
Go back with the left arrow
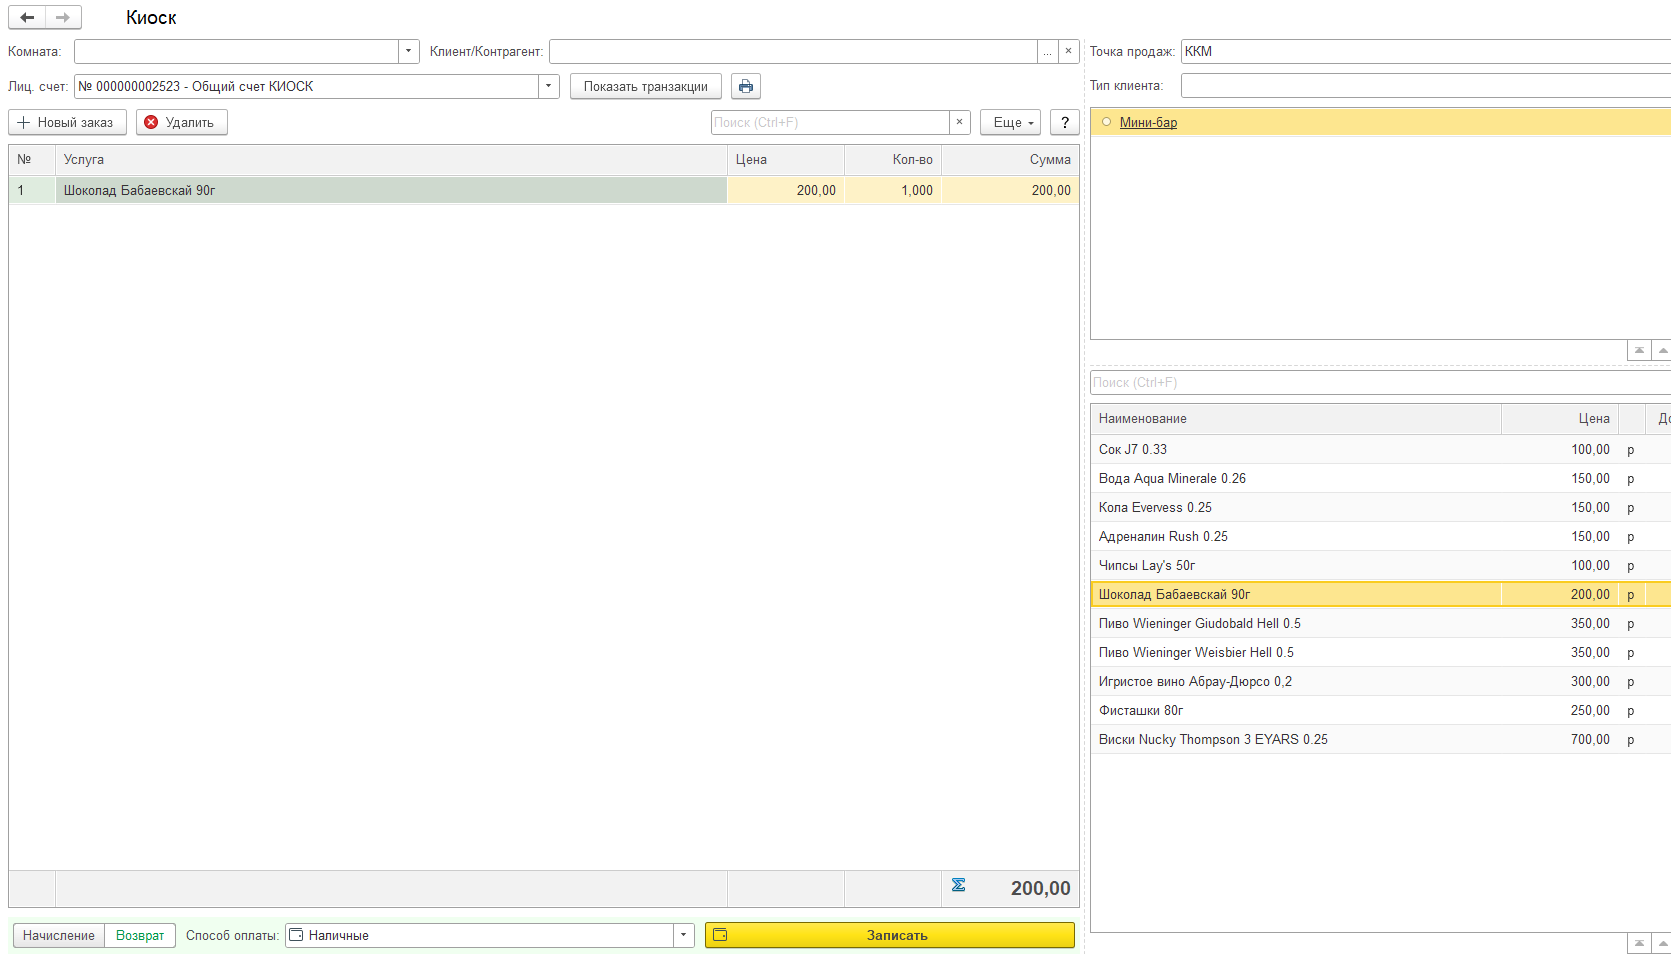27,17
